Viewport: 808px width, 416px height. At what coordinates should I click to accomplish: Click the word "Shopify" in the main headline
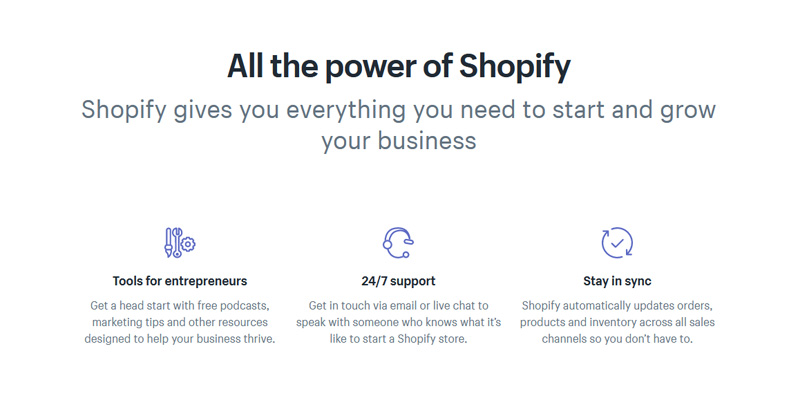pyautogui.click(x=515, y=67)
